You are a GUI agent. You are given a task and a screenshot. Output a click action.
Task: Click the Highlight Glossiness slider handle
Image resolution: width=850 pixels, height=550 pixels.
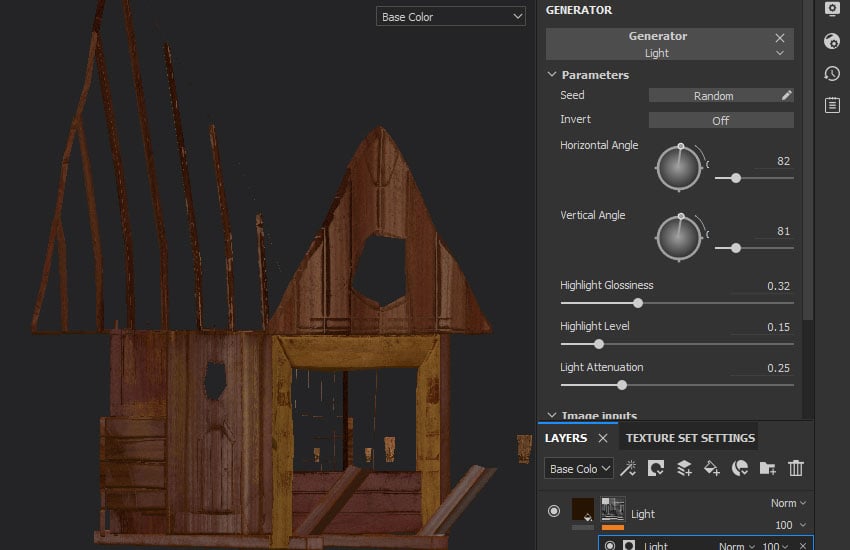tap(638, 303)
